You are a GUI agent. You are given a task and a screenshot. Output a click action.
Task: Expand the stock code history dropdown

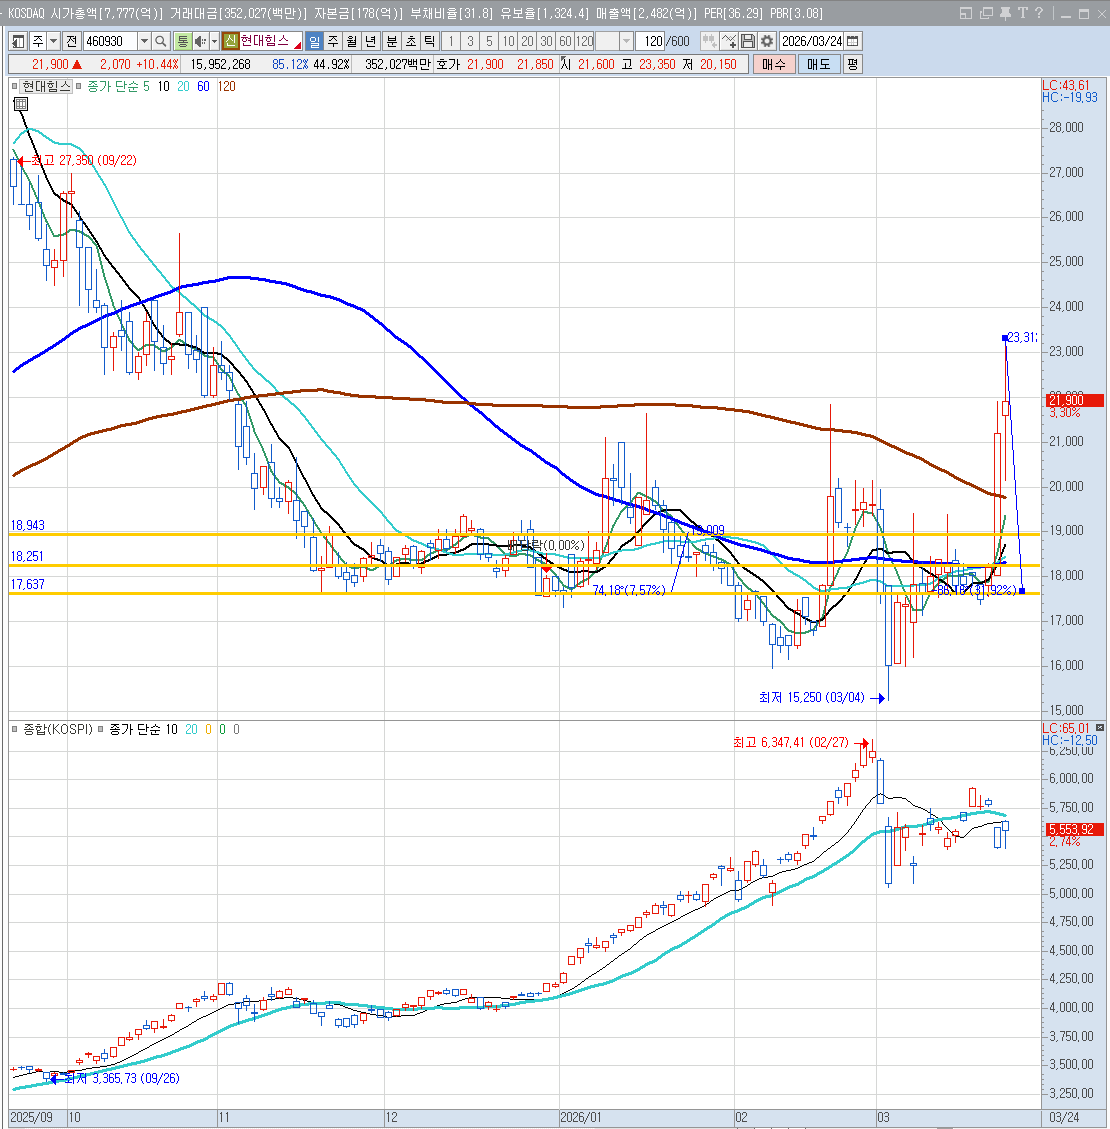(x=145, y=41)
